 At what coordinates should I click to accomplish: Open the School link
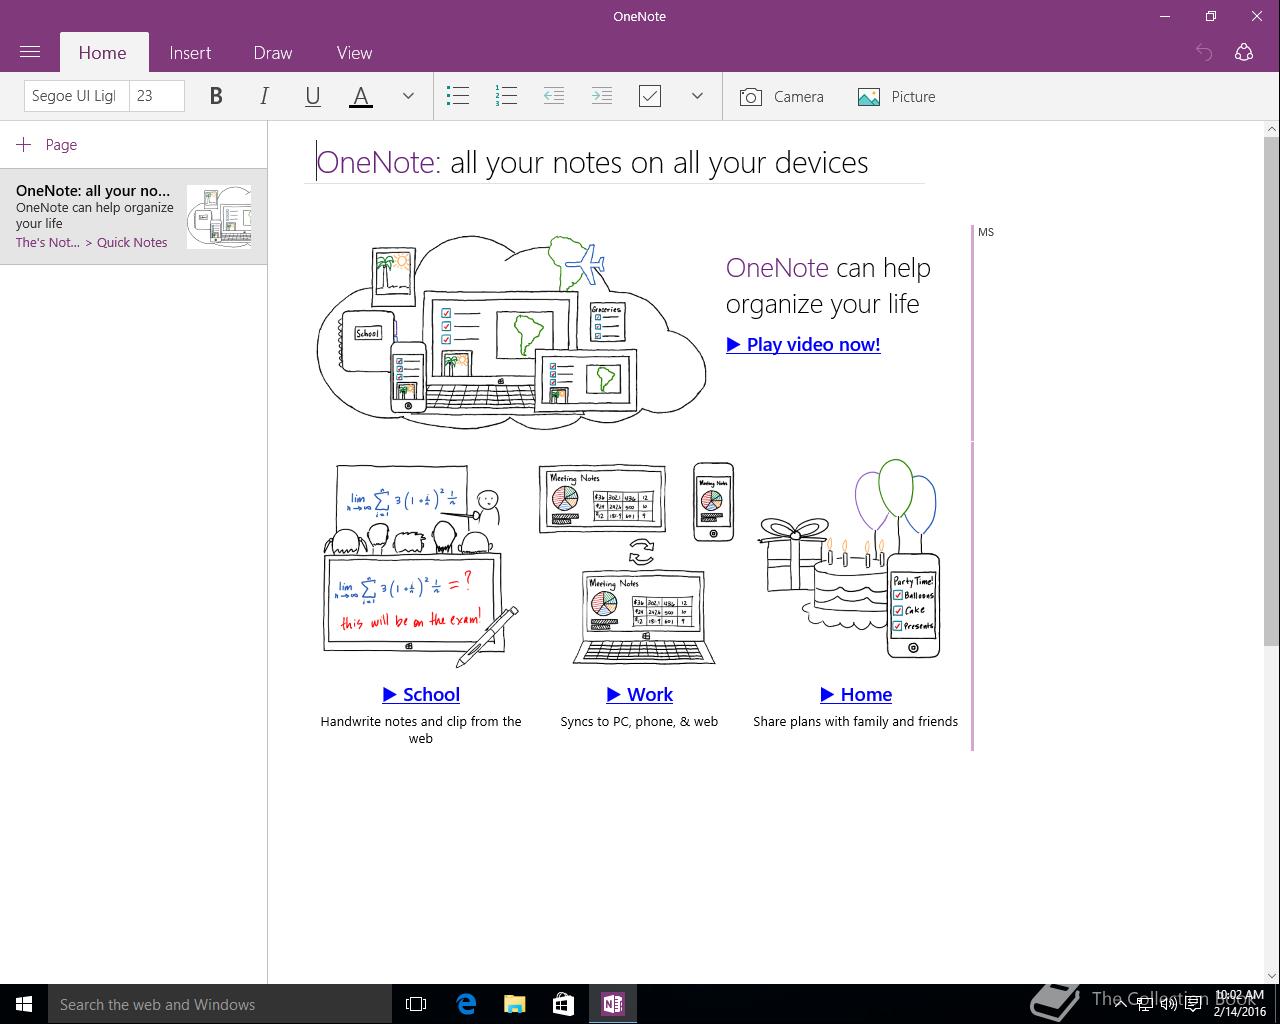421,694
